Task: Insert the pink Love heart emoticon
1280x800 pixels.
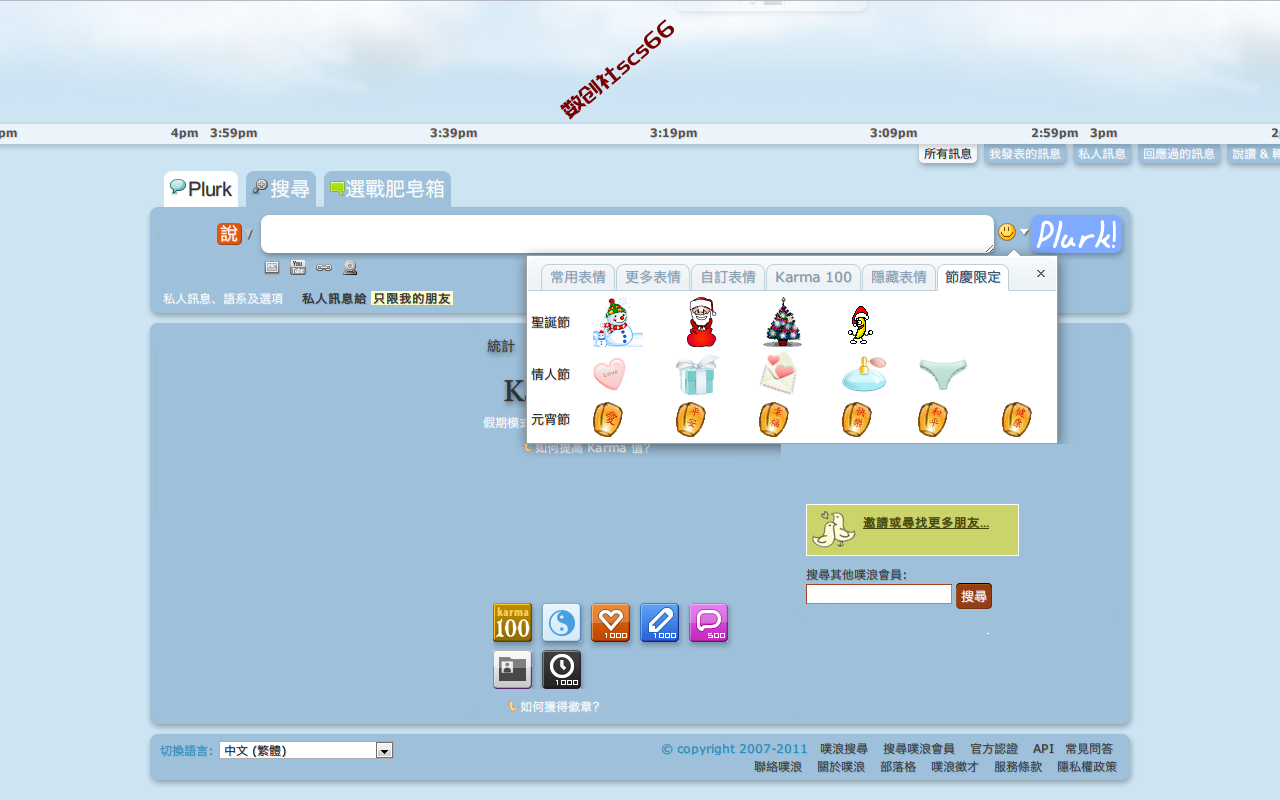Action: (609, 374)
